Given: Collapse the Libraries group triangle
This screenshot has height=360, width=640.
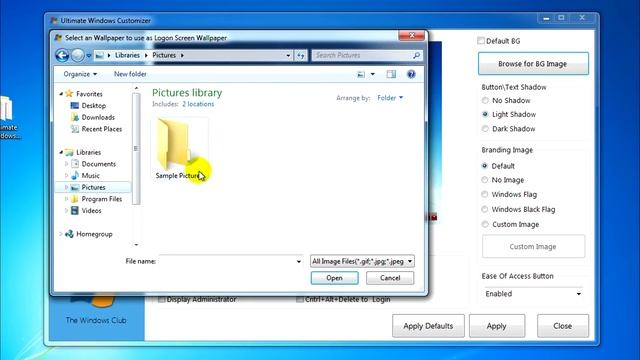Looking at the screenshot, I should [61, 152].
